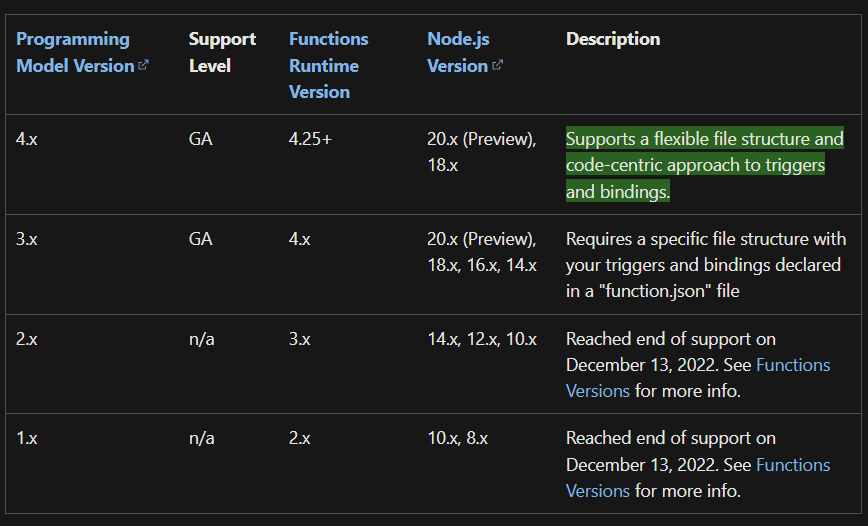868x526 pixels.
Task: Open the Functions Runtime Version header link
Action: point(328,65)
